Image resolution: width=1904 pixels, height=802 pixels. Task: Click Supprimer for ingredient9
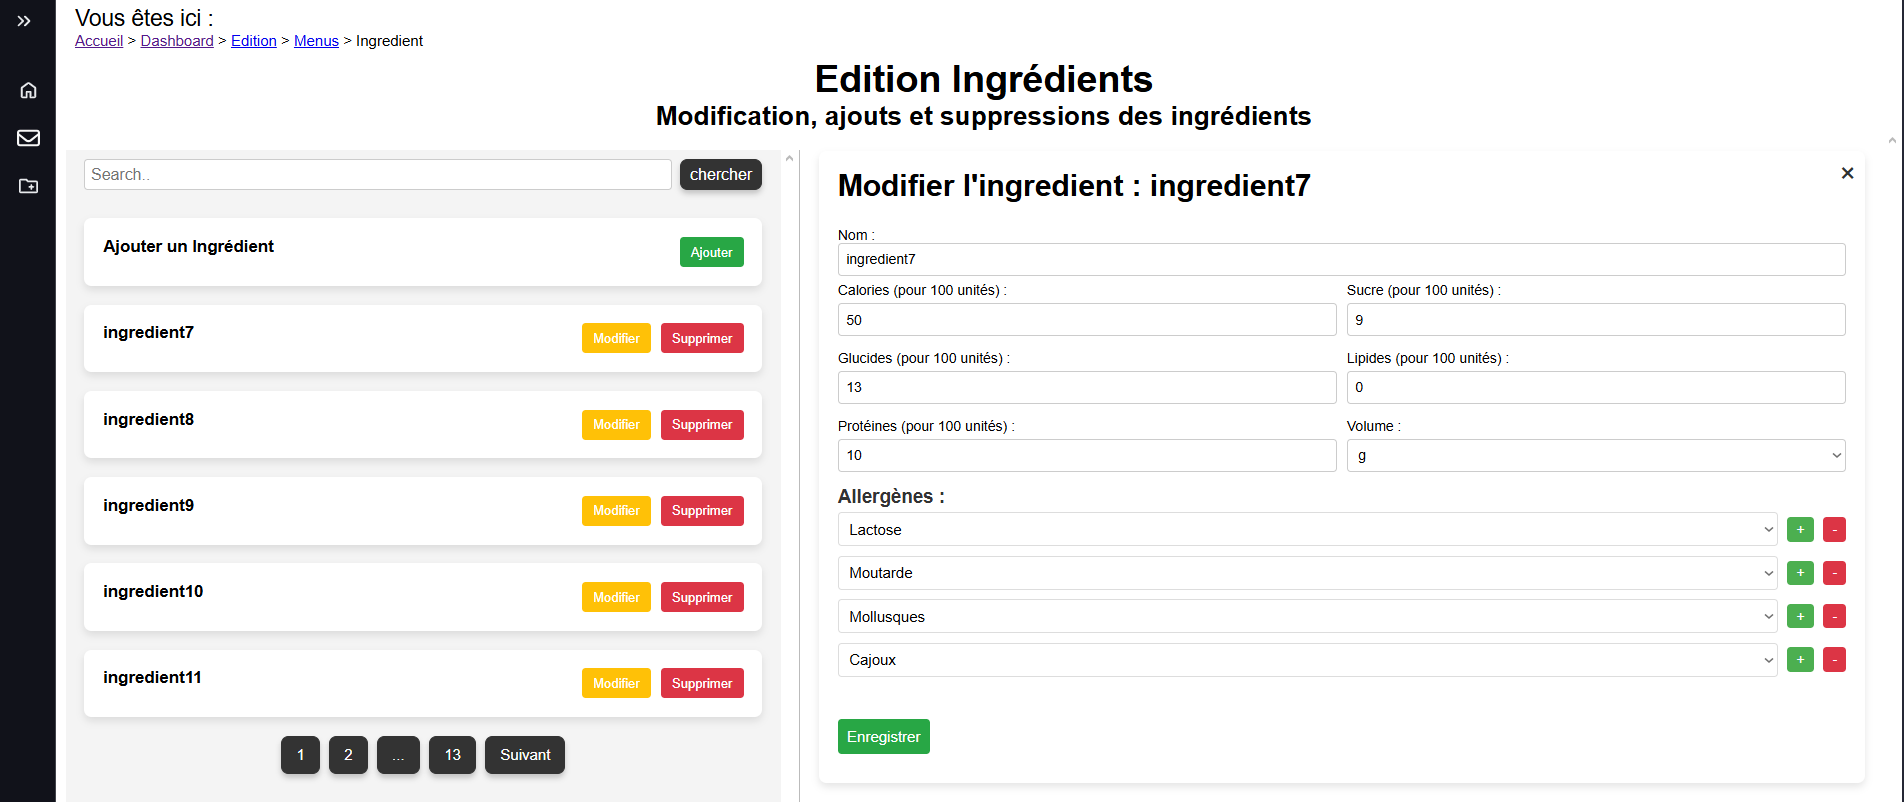(702, 511)
